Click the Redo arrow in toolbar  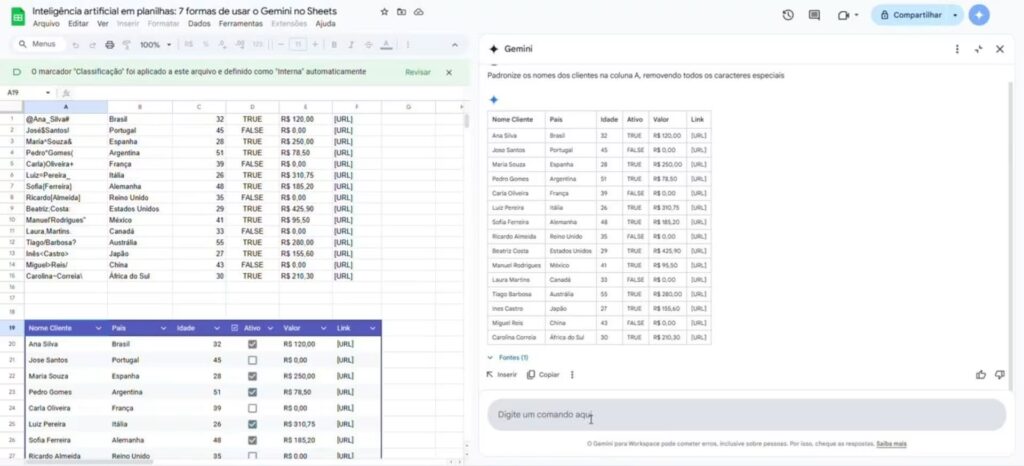point(93,45)
